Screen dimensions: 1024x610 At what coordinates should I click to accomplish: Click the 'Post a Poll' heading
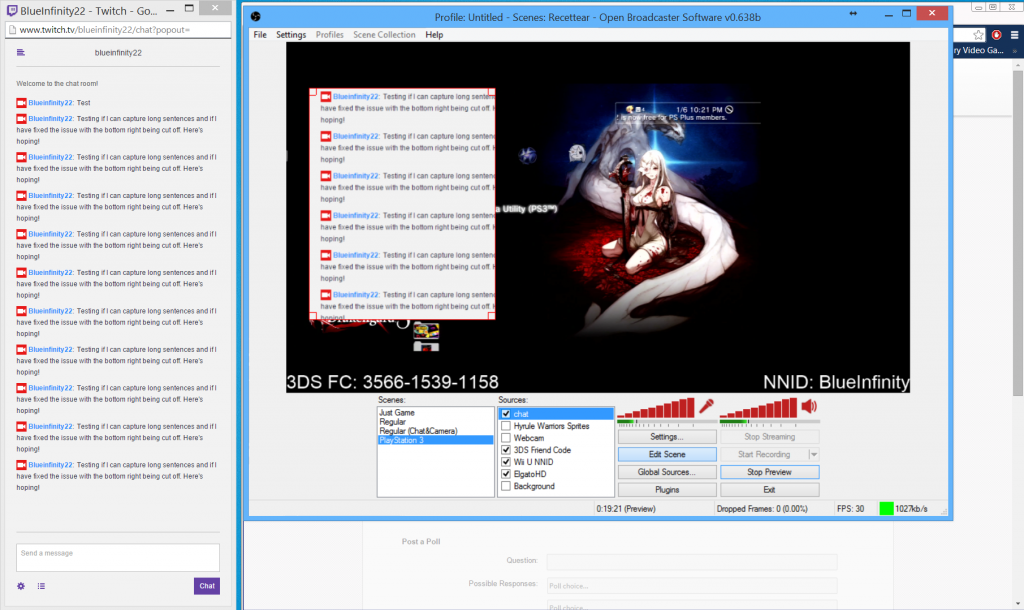pos(421,541)
